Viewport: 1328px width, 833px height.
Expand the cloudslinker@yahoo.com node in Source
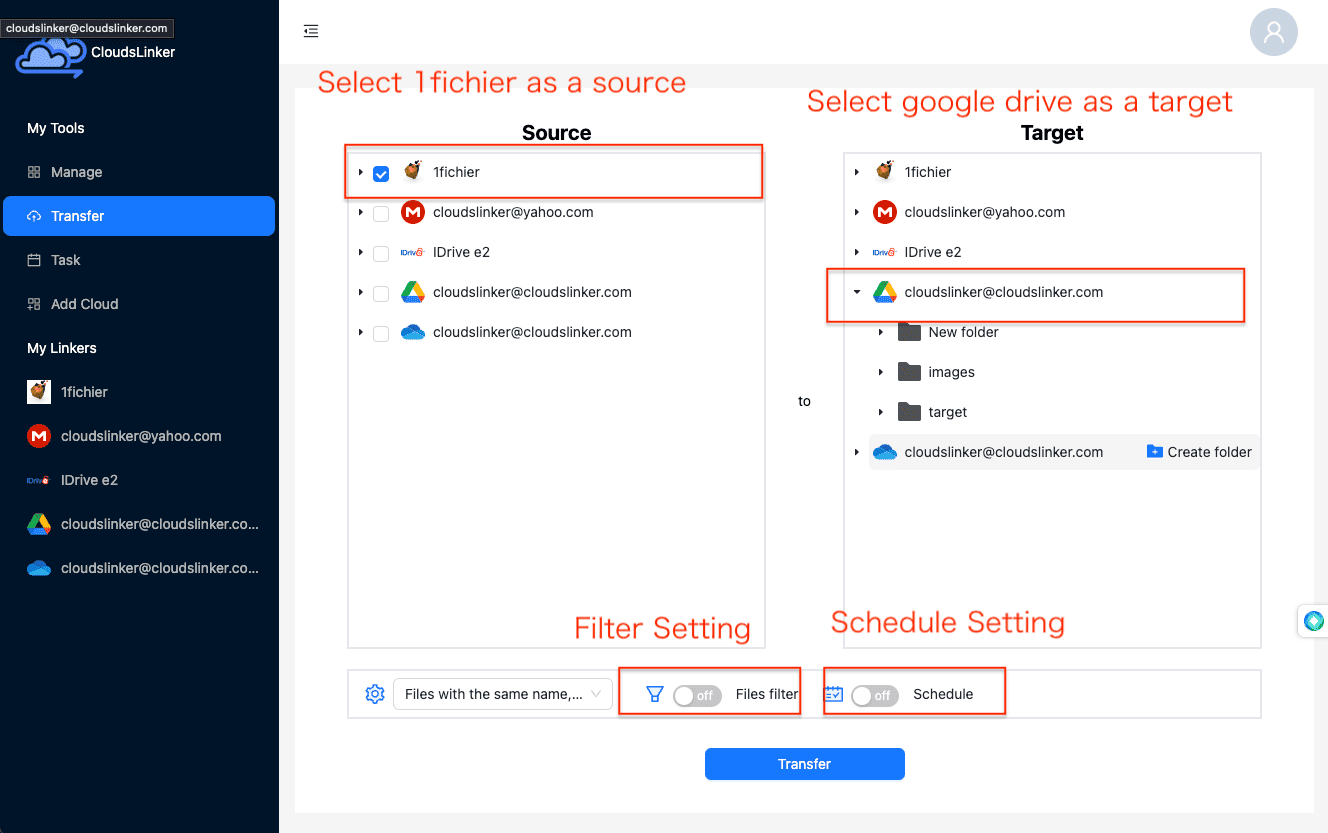point(360,212)
